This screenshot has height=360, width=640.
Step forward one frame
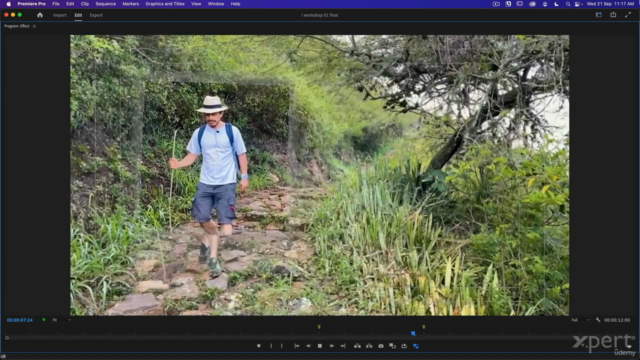pyautogui.click(x=331, y=346)
